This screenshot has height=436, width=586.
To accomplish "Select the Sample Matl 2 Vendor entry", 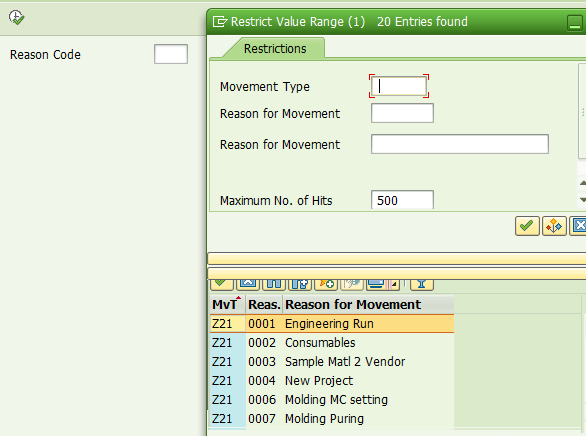I will 332,362.
